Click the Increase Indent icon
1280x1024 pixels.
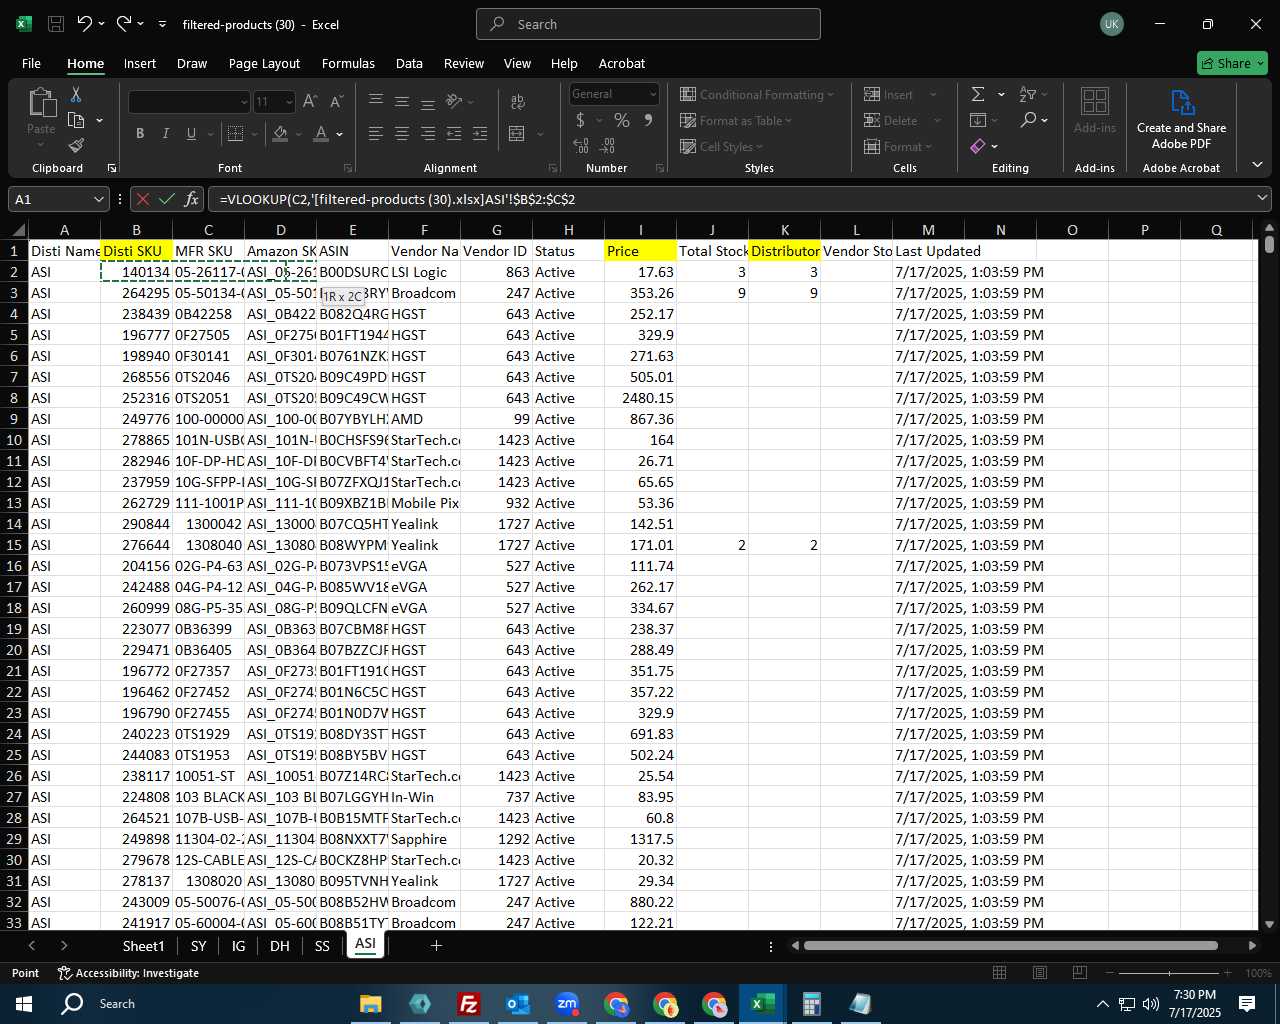(480, 133)
